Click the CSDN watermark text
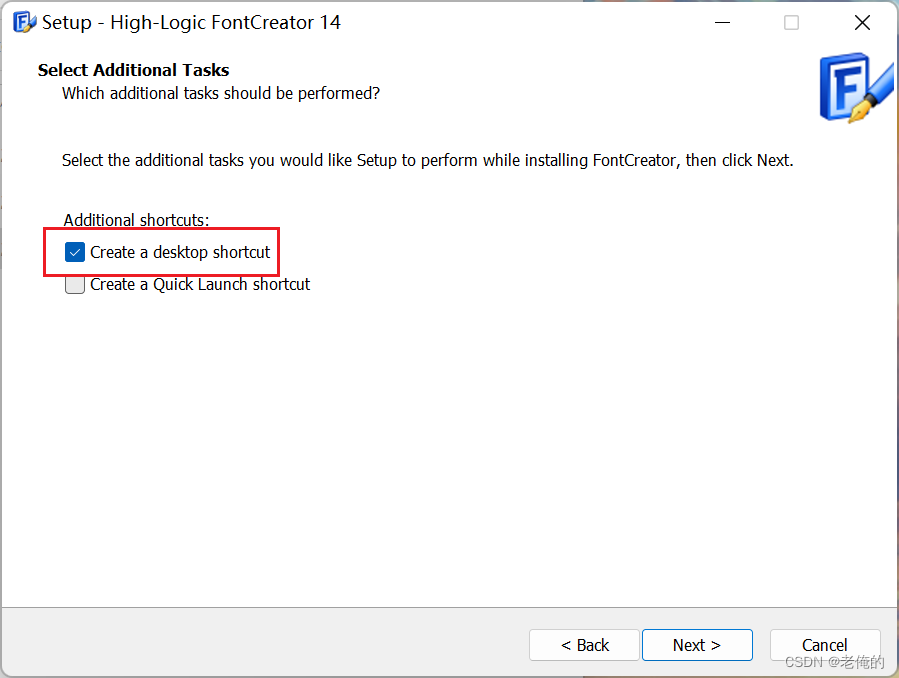Viewport: 899px width, 678px height. pos(834,662)
